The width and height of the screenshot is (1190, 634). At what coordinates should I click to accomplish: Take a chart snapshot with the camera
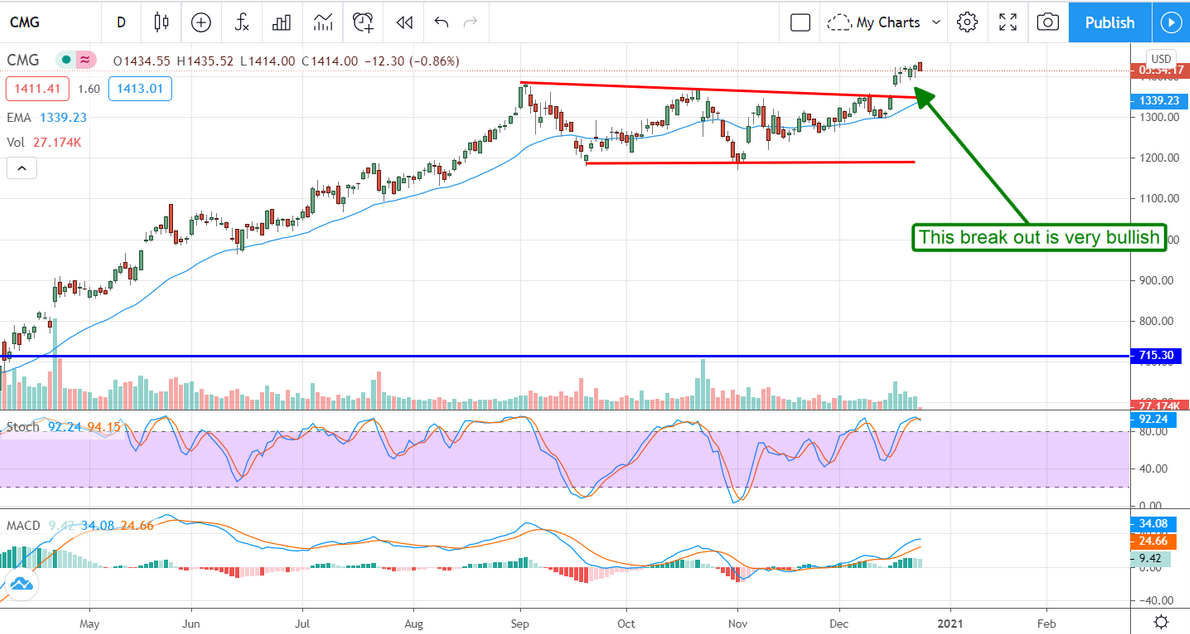click(x=1048, y=23)
